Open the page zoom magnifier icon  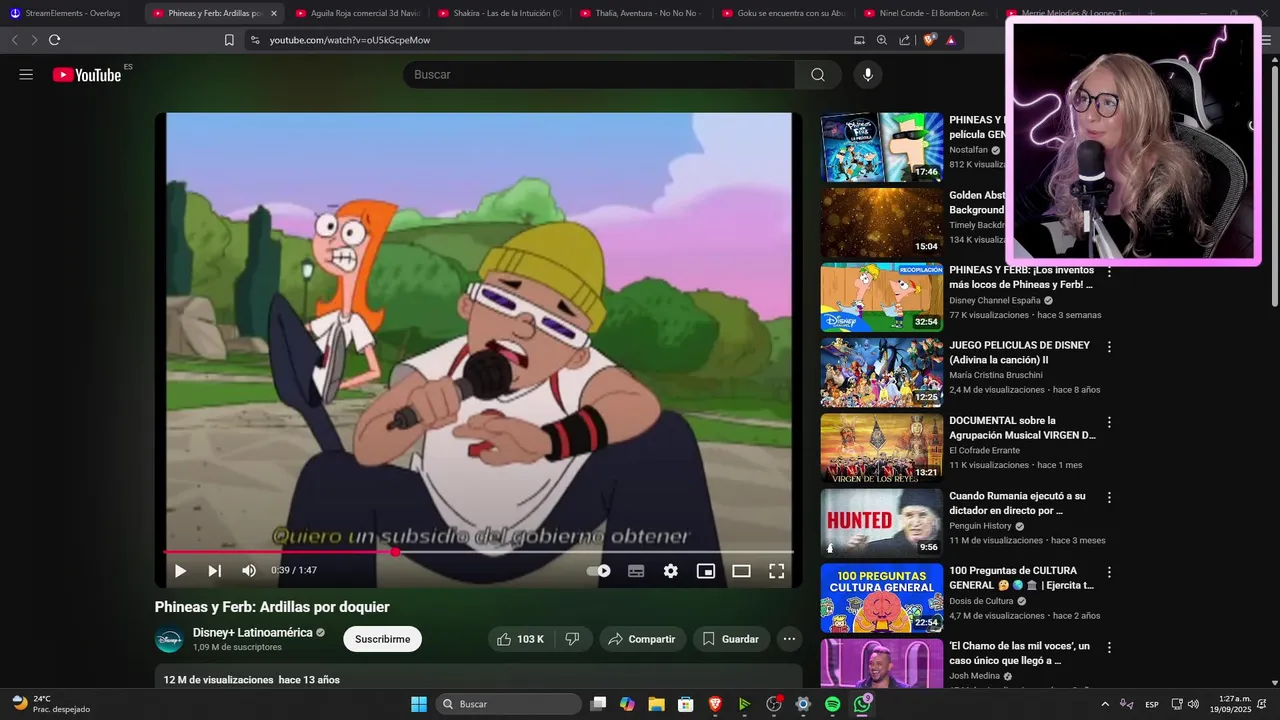(882, 40)
